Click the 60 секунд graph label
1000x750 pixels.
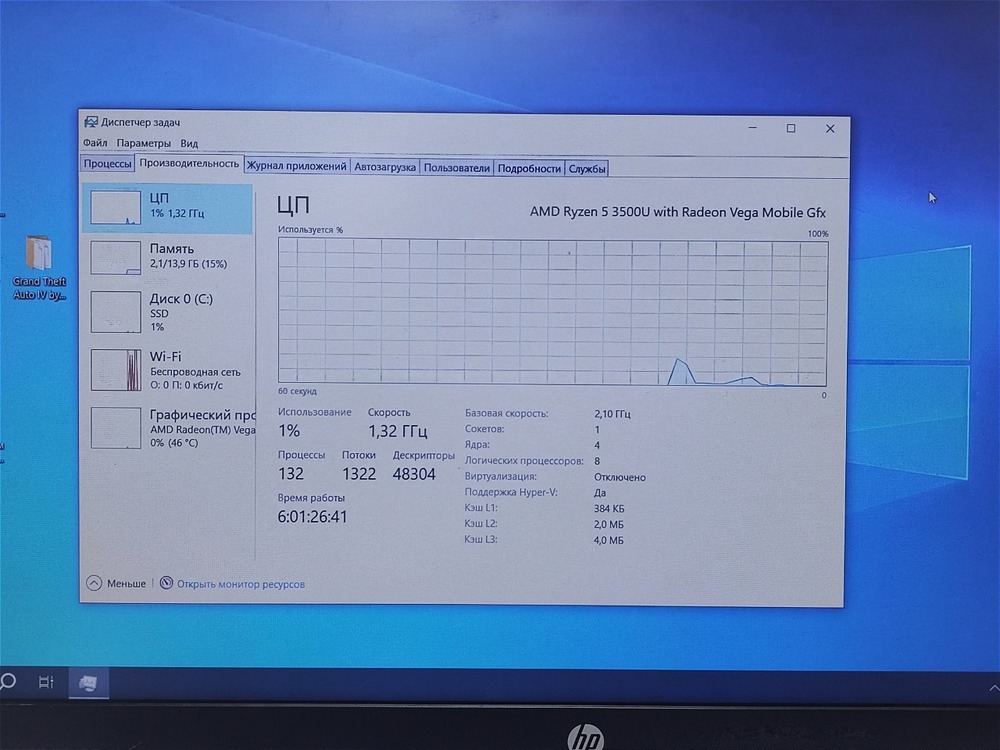pos(297,391)
